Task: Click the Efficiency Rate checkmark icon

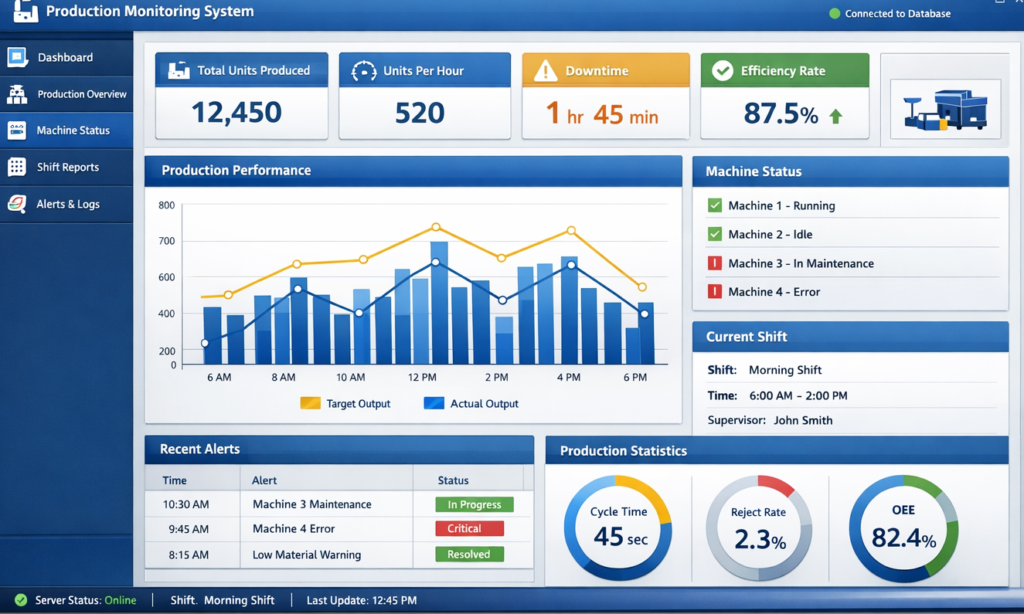Action: click(722, 71)
